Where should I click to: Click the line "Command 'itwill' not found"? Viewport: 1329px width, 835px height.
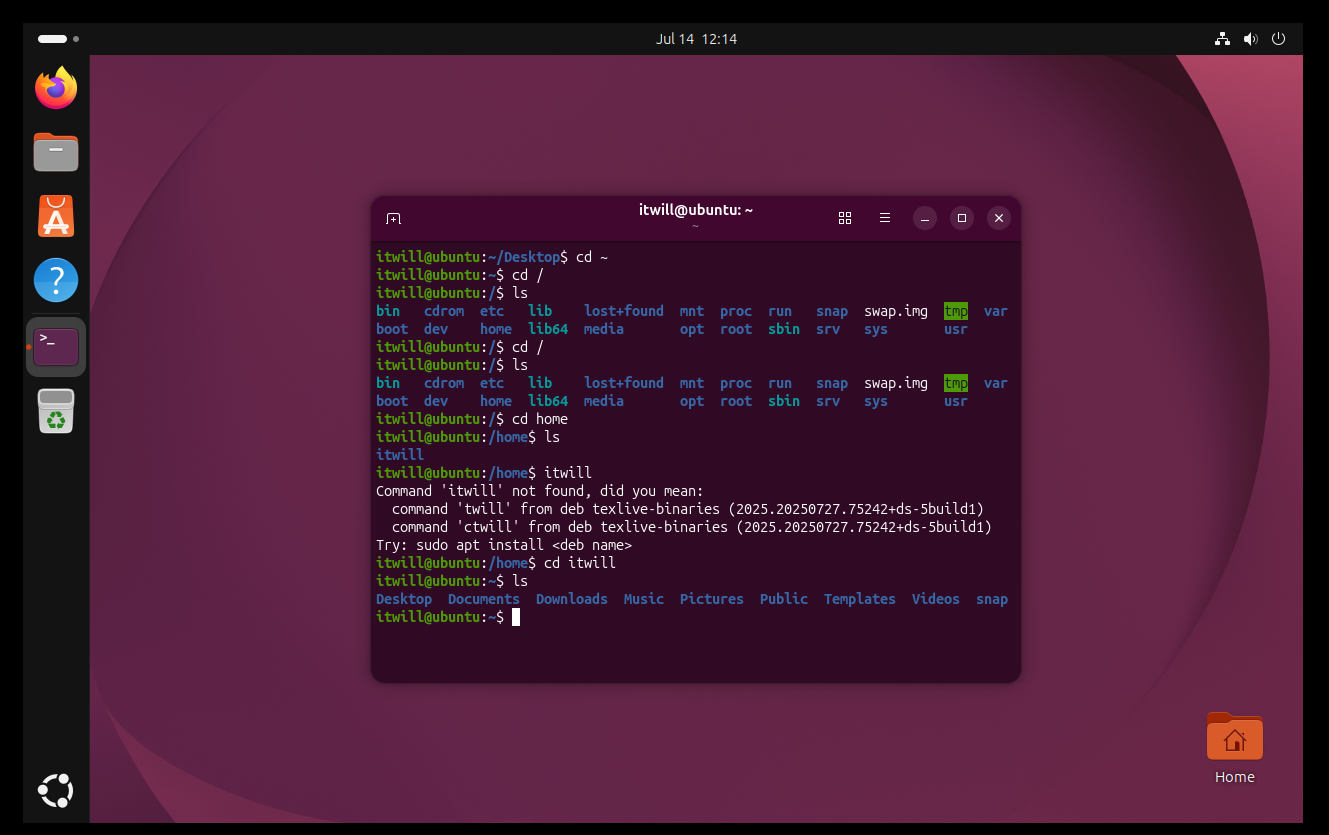click(540, 491)
